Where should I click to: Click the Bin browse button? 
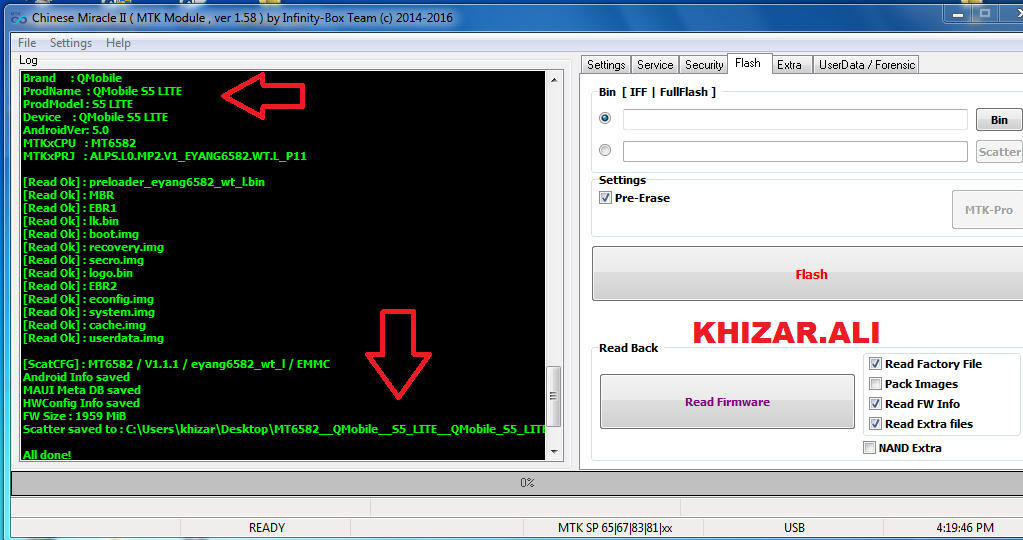tap(999, 120)
